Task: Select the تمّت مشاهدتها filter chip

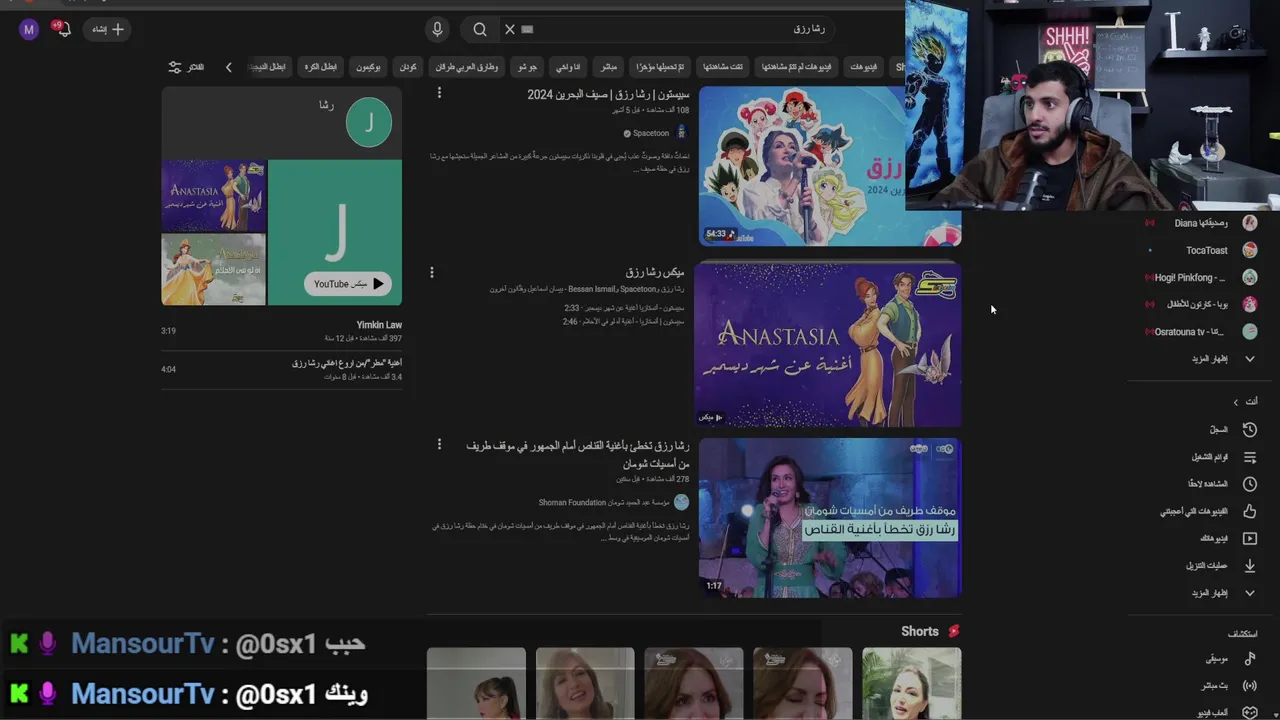Action: pyautogui.click(x=723, y=67)
